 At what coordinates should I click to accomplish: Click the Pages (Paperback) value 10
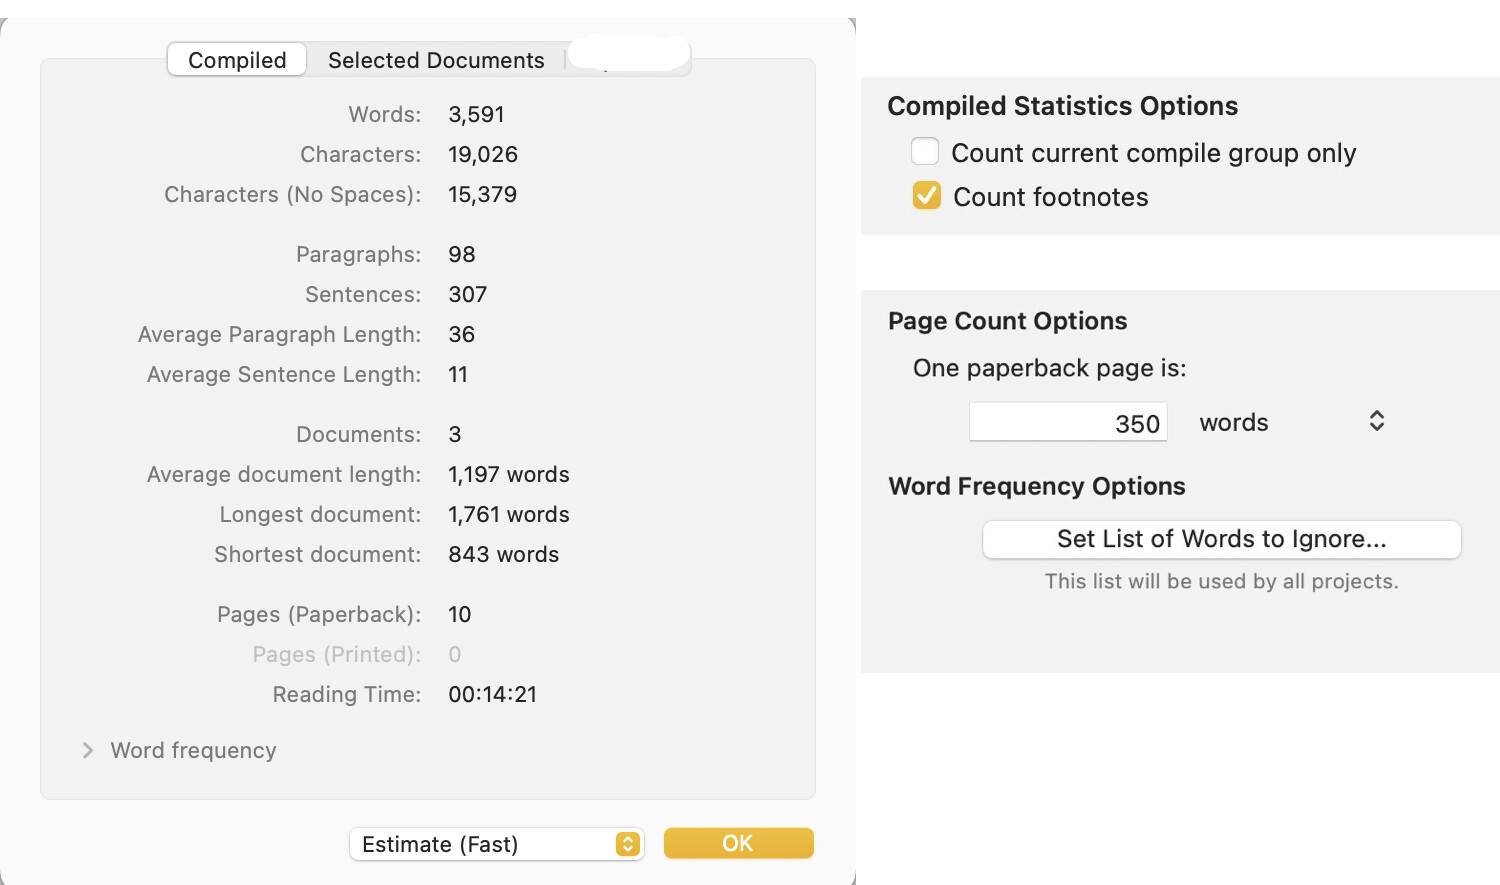pyautogui.click(x=459, y=615)
